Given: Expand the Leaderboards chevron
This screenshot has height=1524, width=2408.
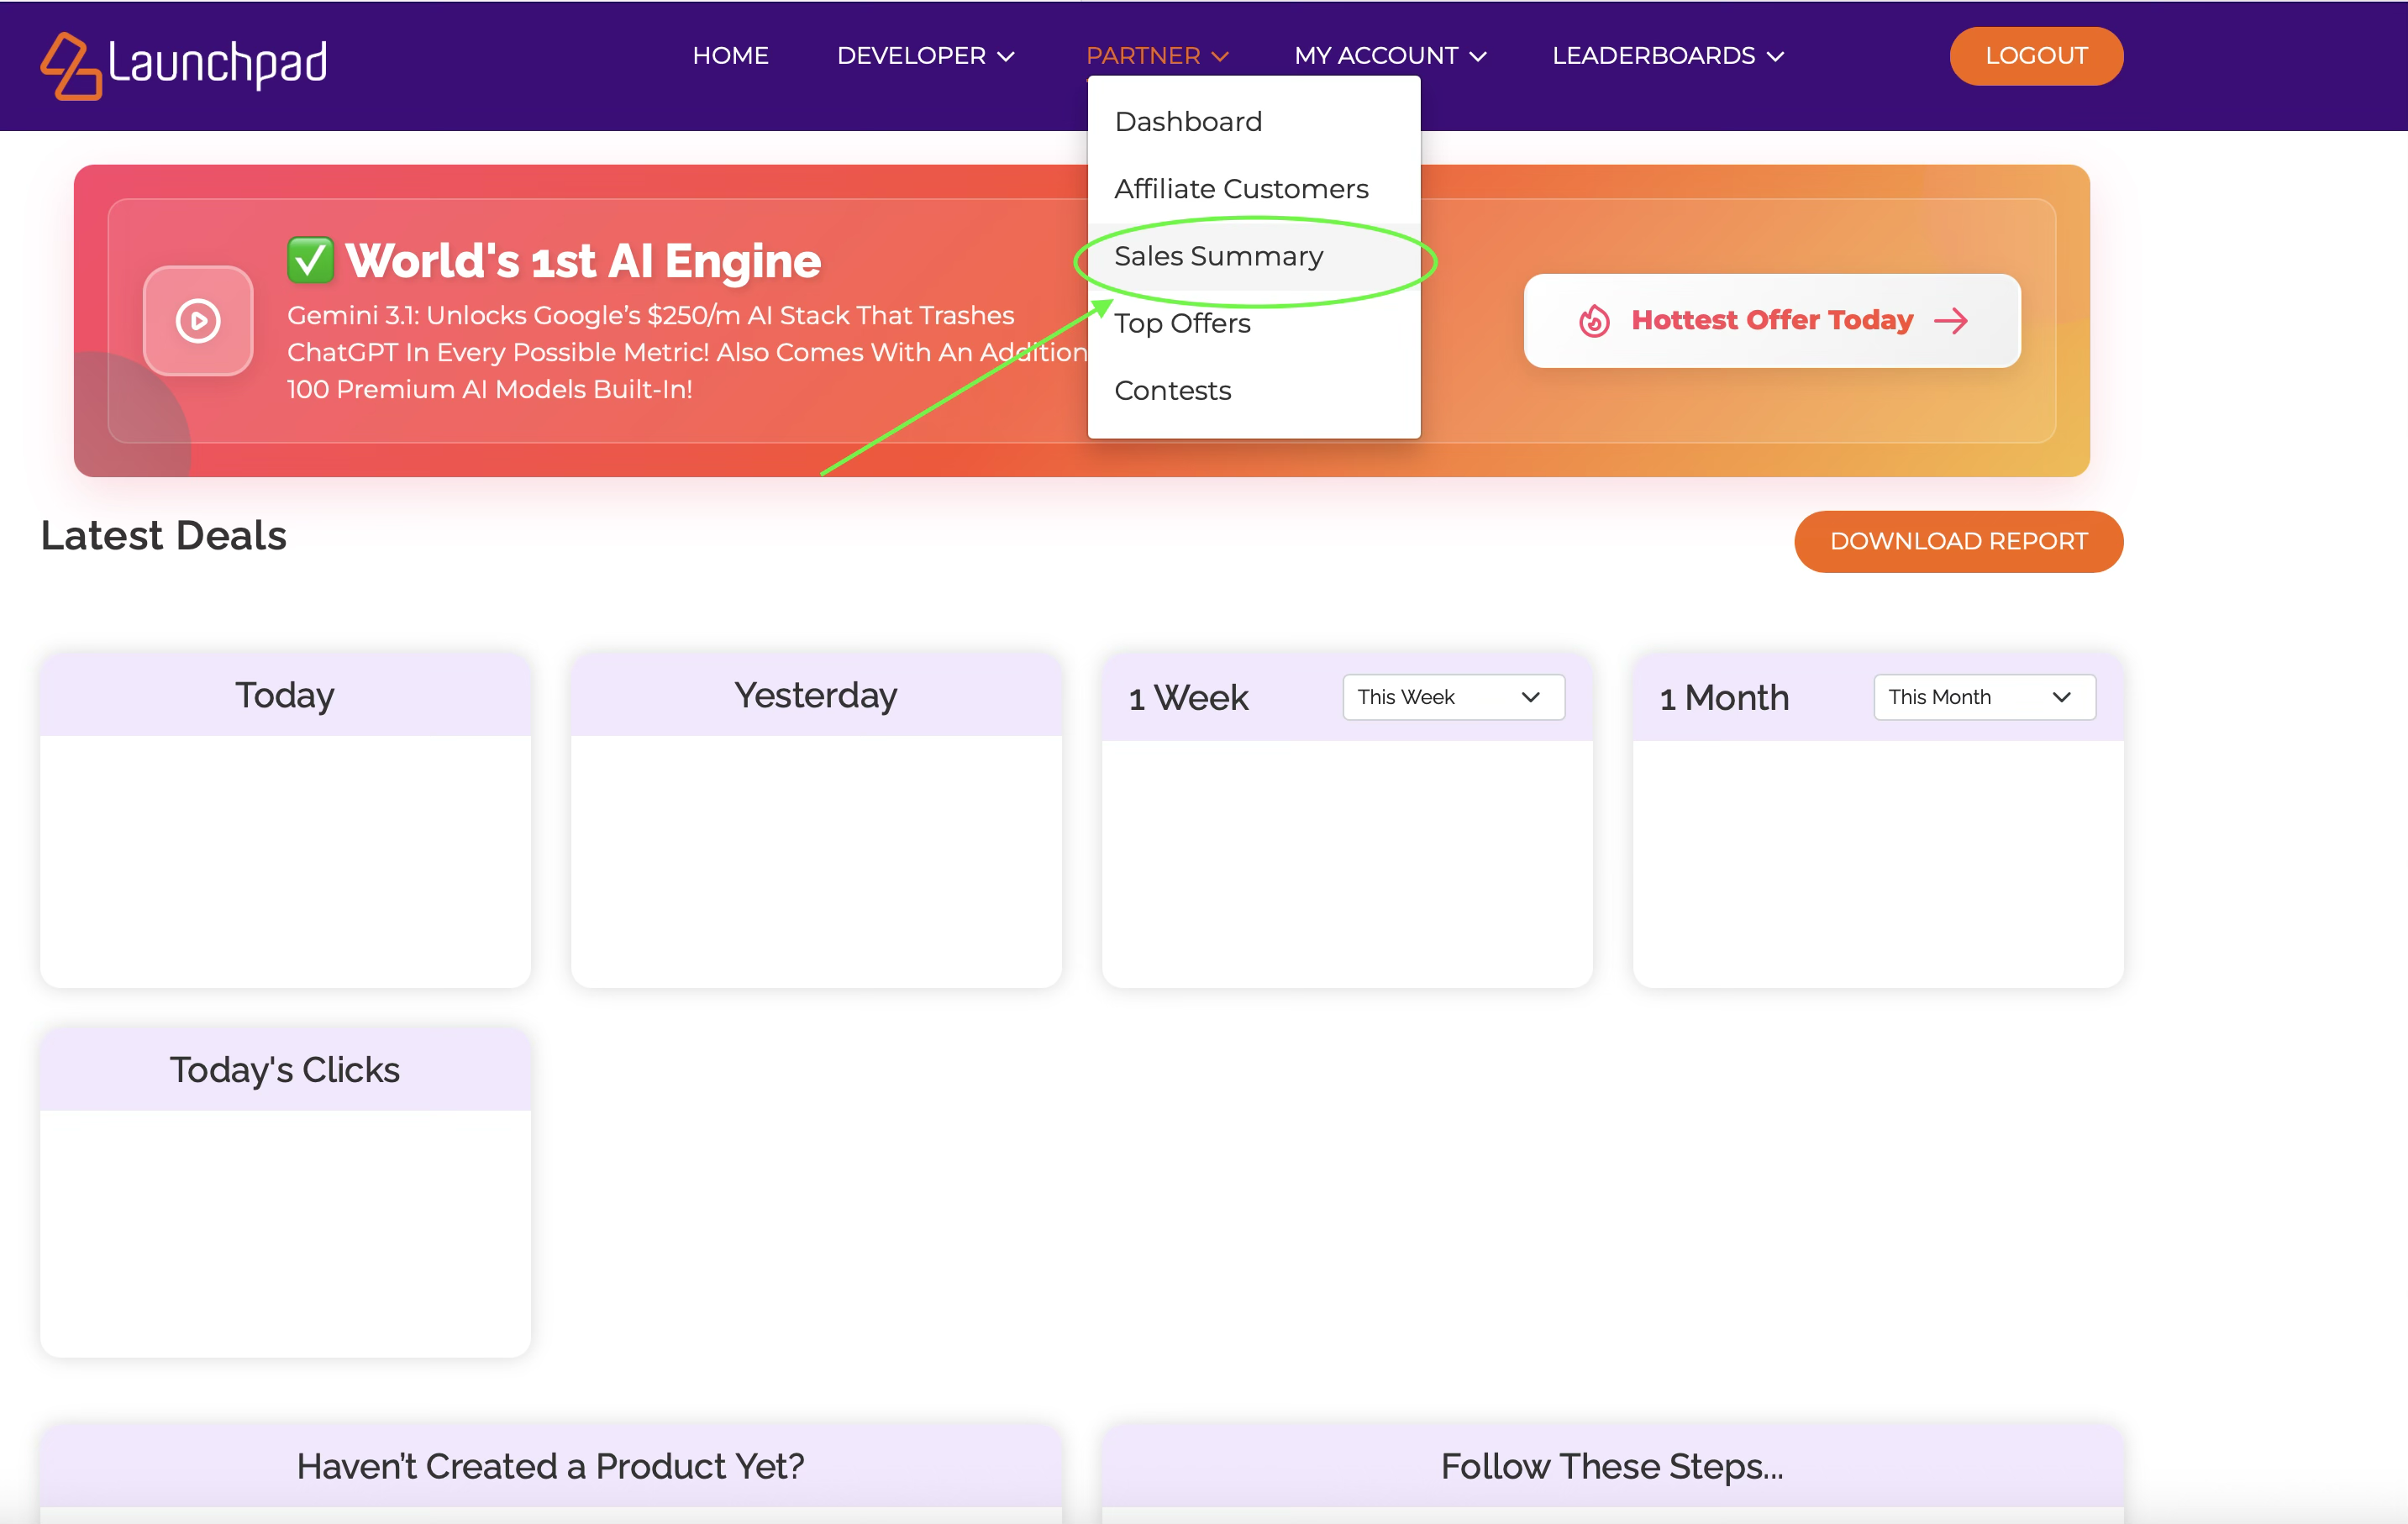Looking at the screenshot, I should (1775, 57).
